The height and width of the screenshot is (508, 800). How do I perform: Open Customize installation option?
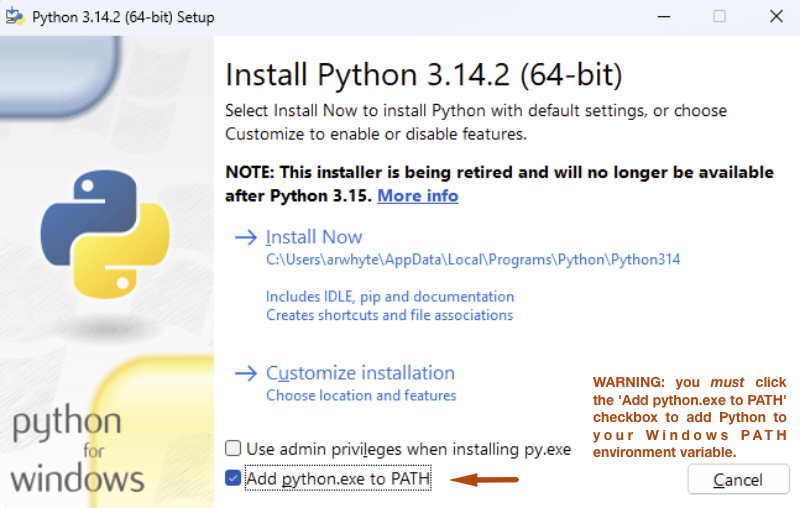coord(360,373)
